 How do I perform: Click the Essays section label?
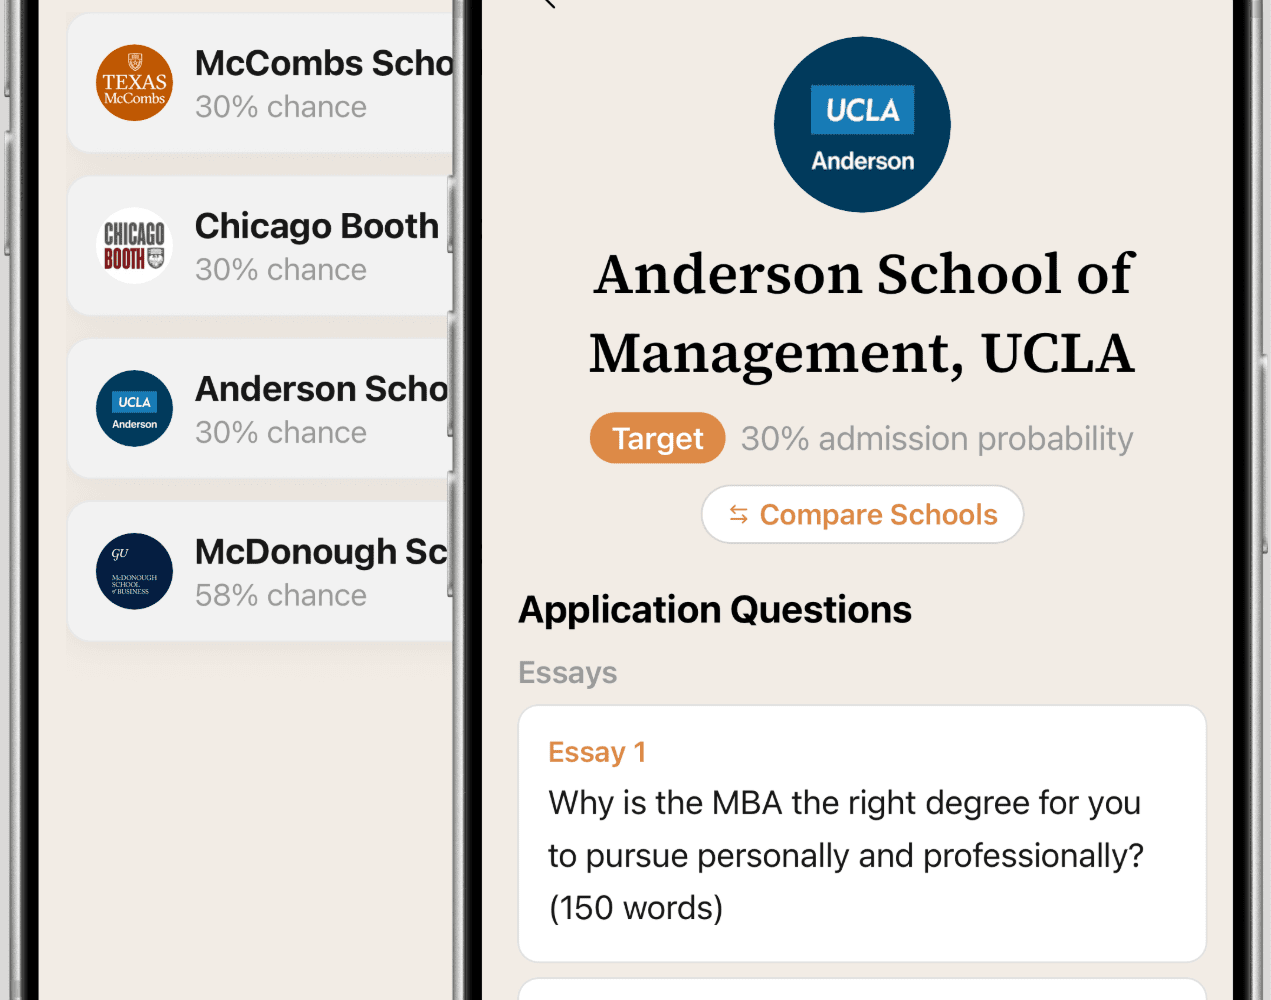coord(568,673)
